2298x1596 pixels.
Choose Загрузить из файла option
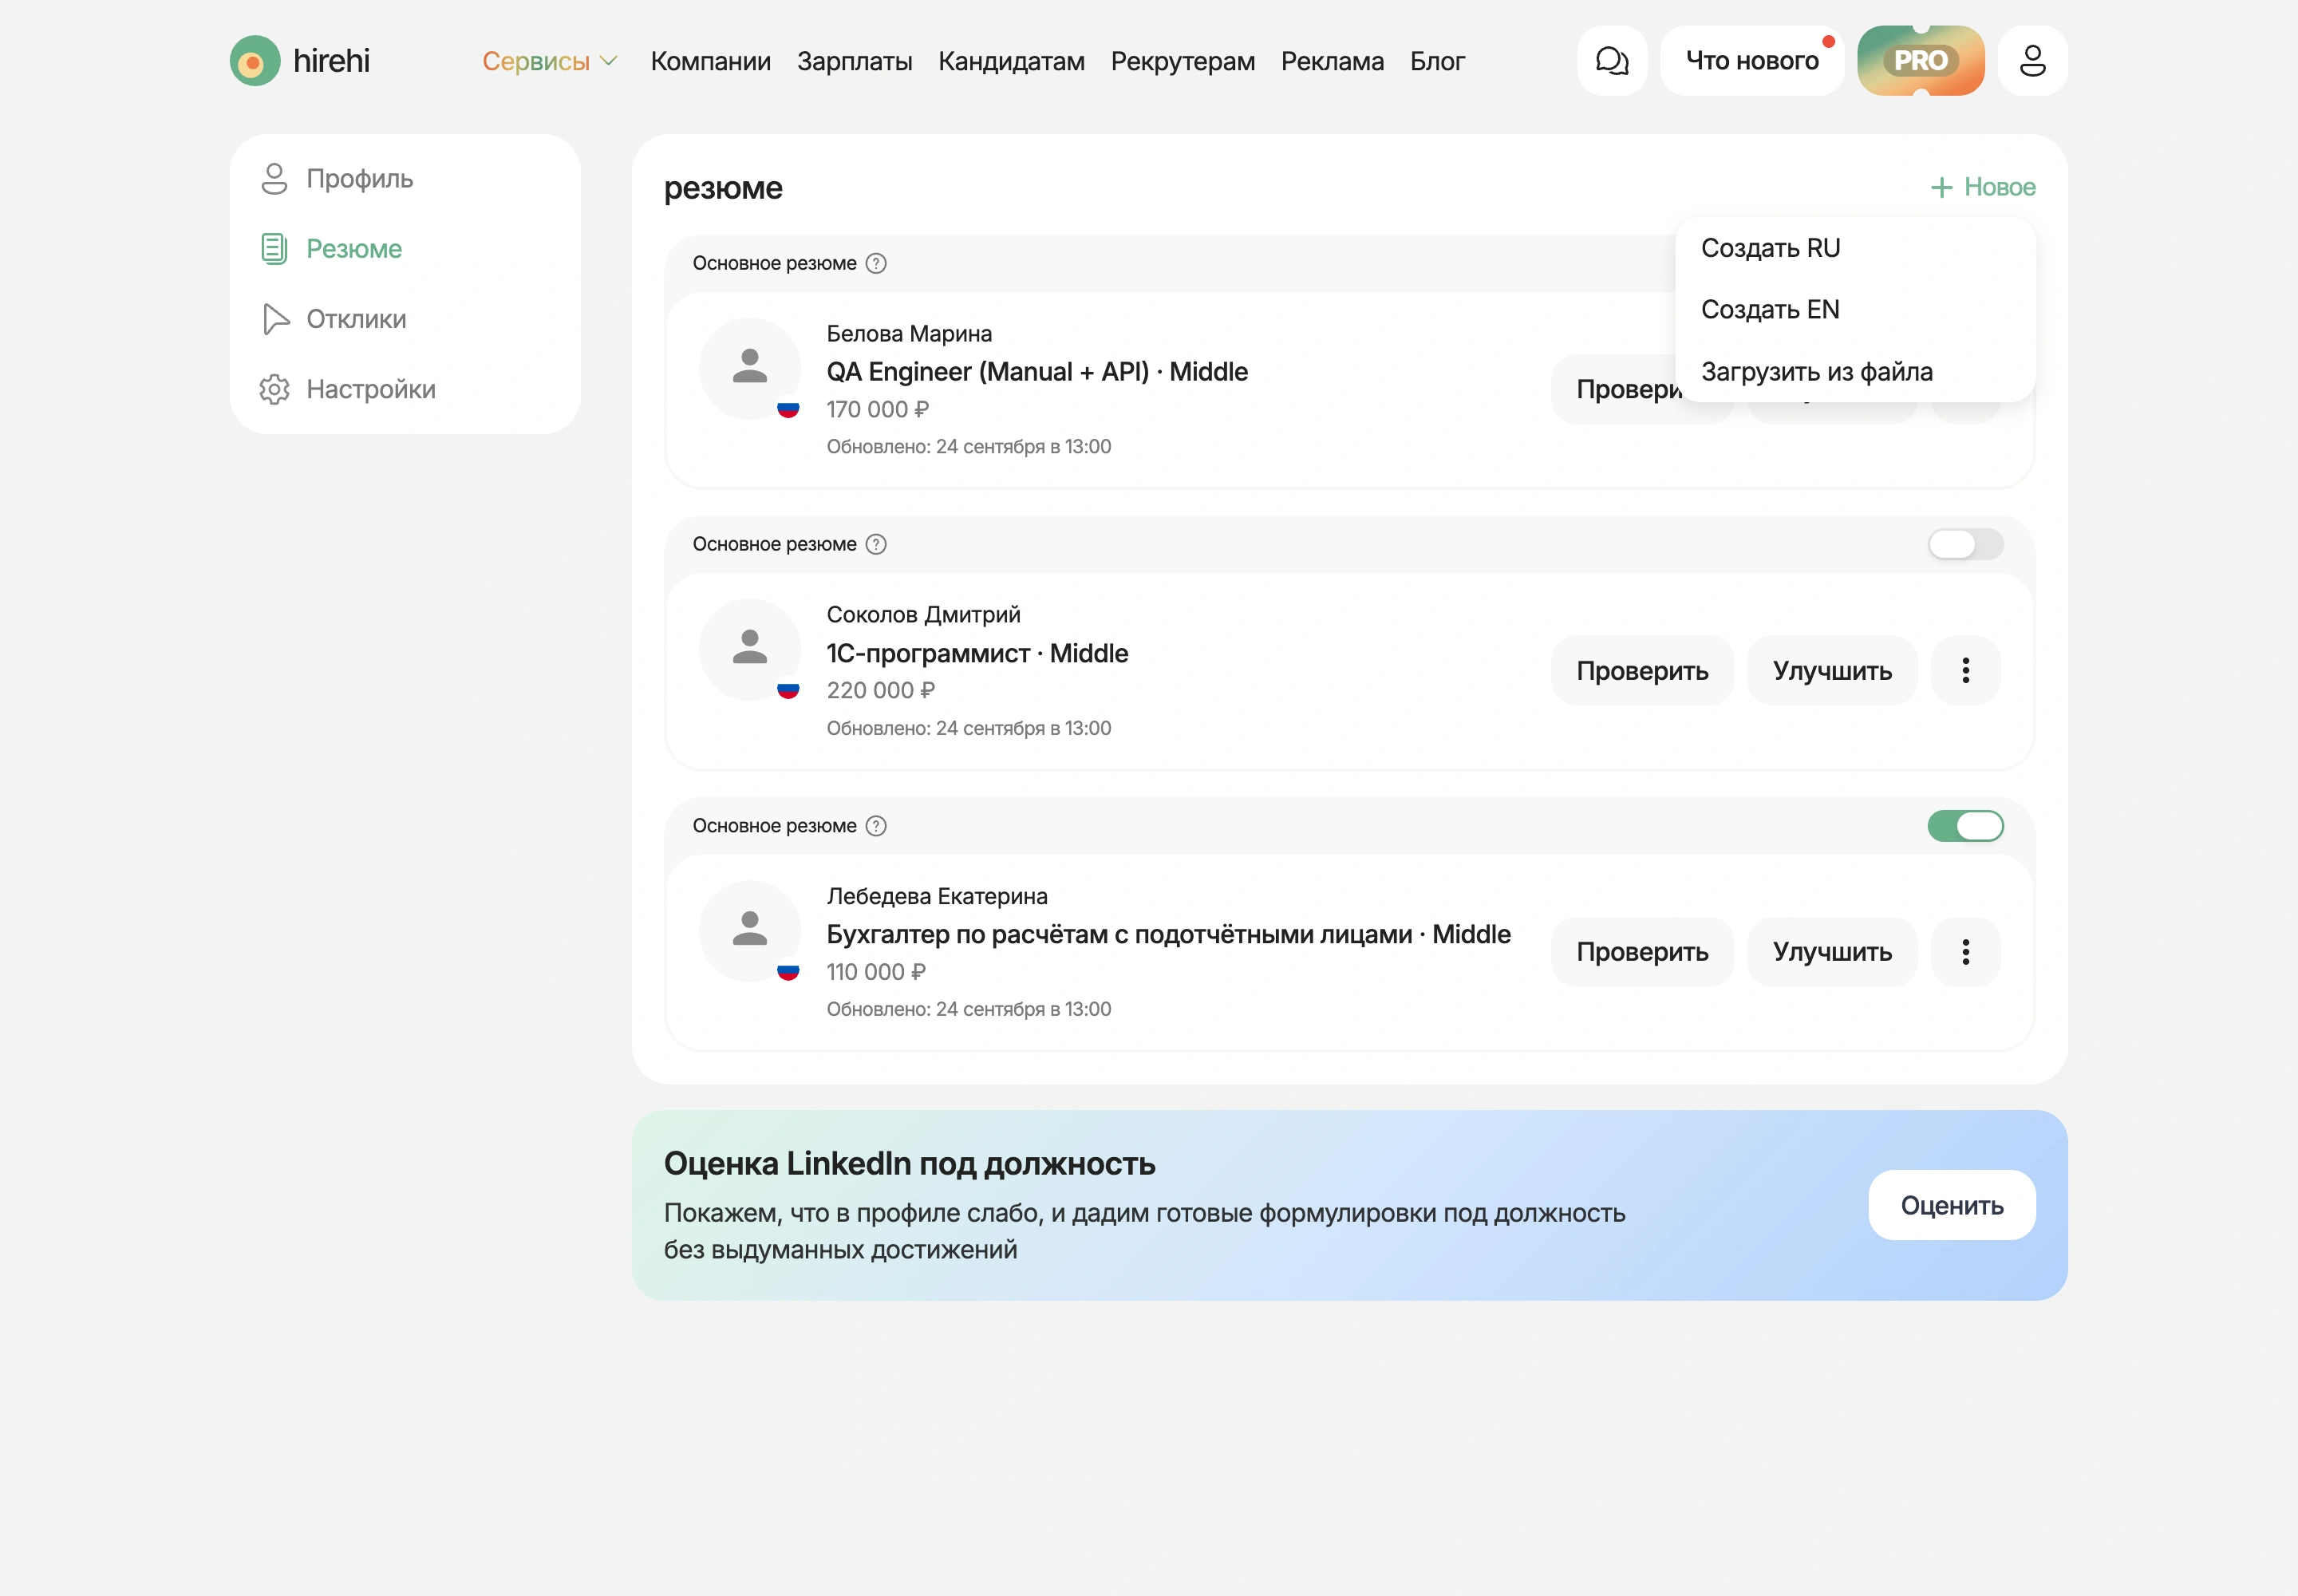[x=1816, y=372]
